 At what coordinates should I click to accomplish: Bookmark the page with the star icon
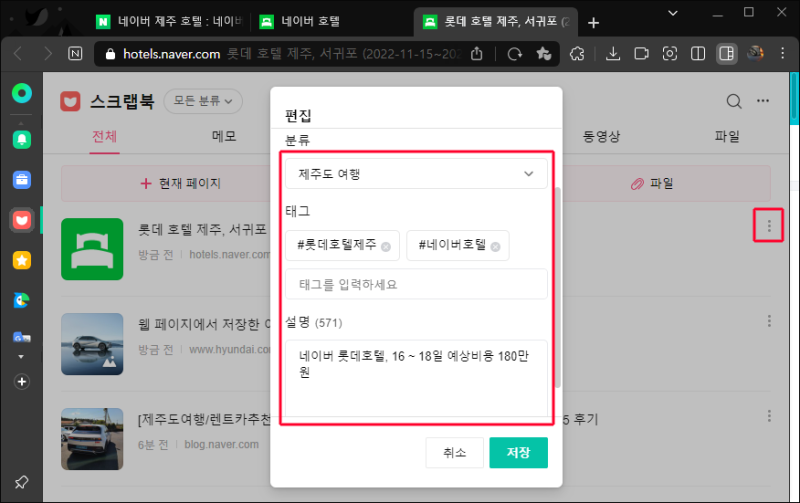544,54
